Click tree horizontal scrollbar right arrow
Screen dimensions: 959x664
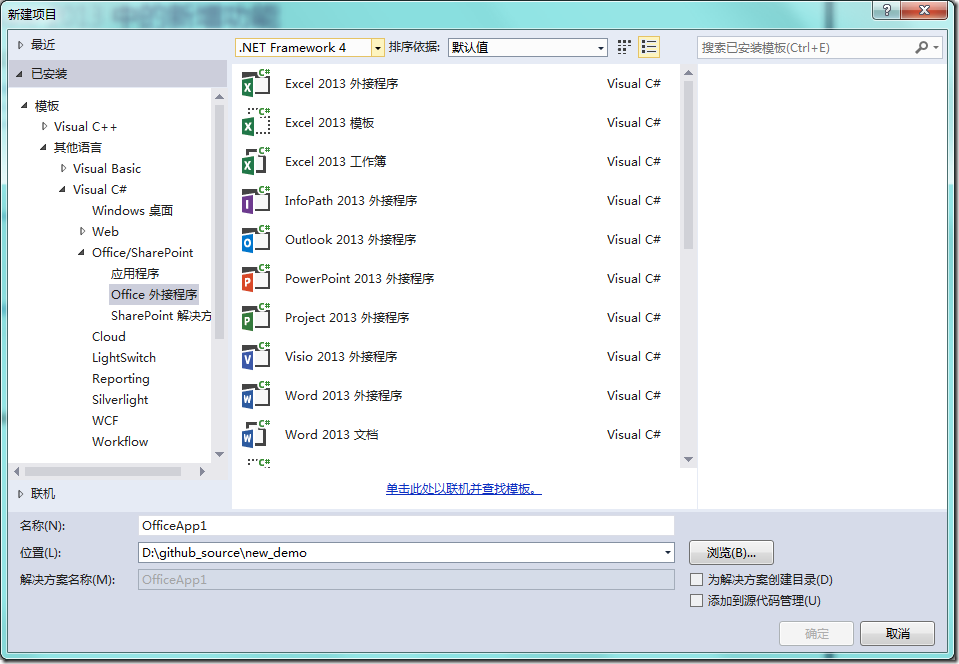pyautogui.click(x=202, y=471)
